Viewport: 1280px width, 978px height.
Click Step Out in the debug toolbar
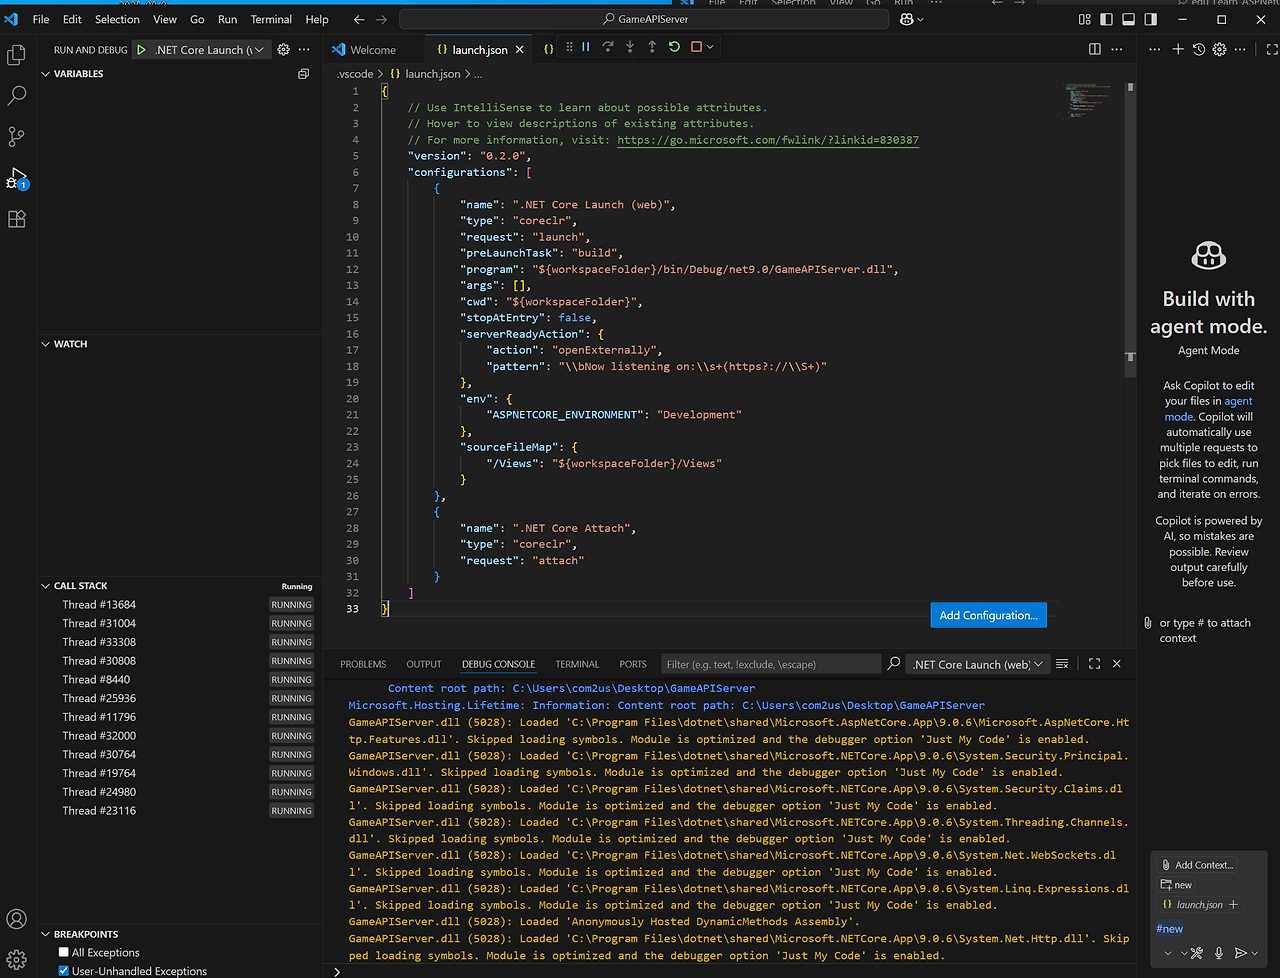[x=652, y=47]
